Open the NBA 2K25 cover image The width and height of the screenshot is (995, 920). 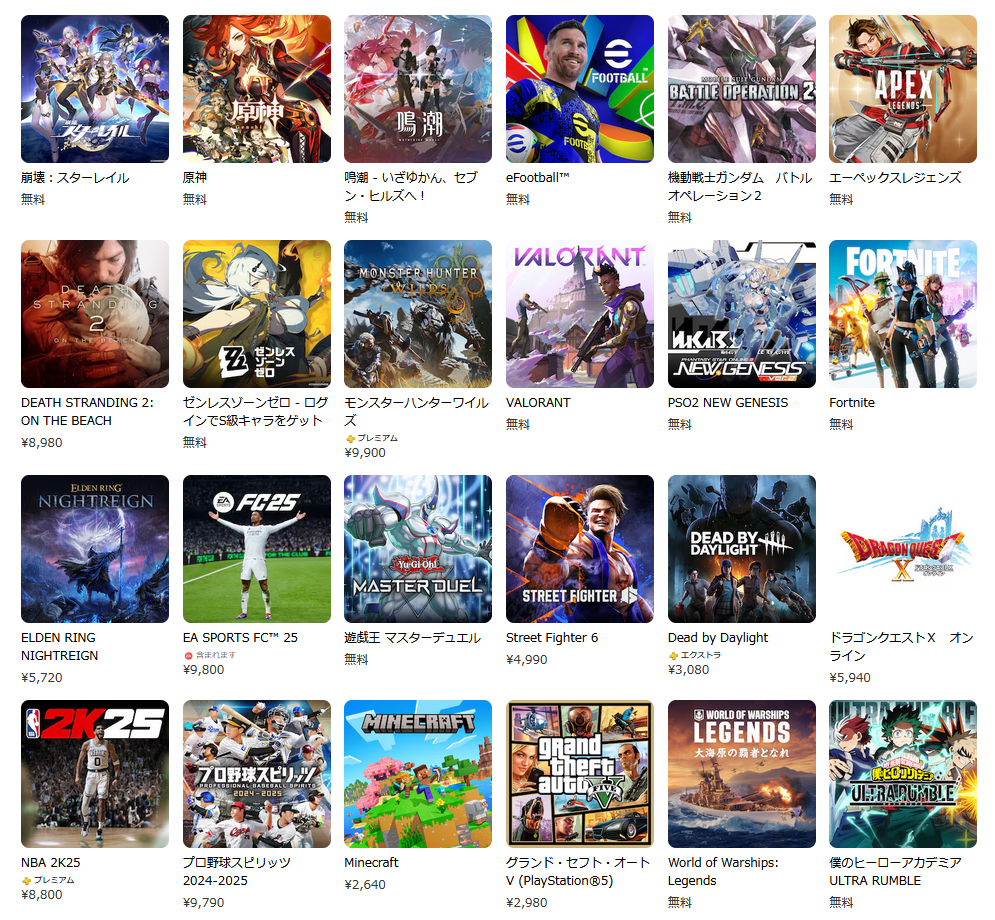(95, 774)
